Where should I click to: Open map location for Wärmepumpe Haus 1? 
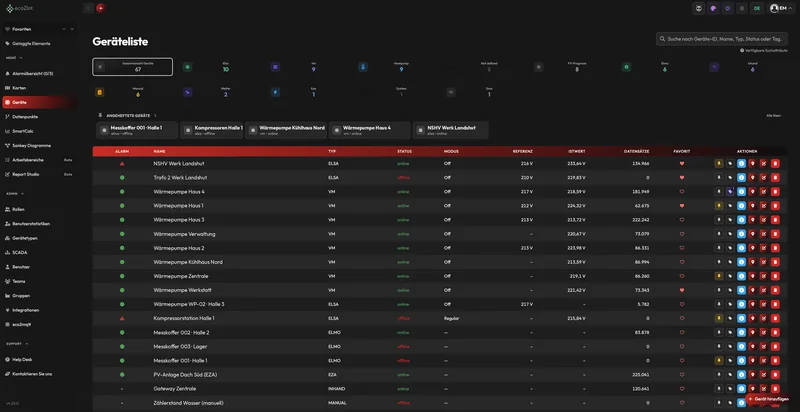(x=753, y=205)
